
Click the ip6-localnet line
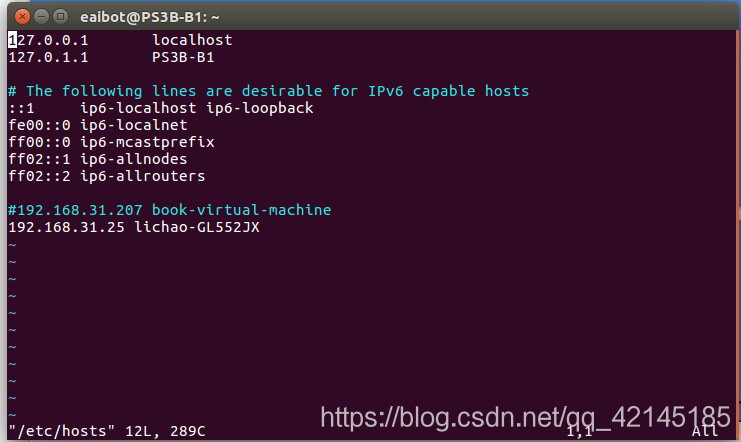tap(98, 125)
